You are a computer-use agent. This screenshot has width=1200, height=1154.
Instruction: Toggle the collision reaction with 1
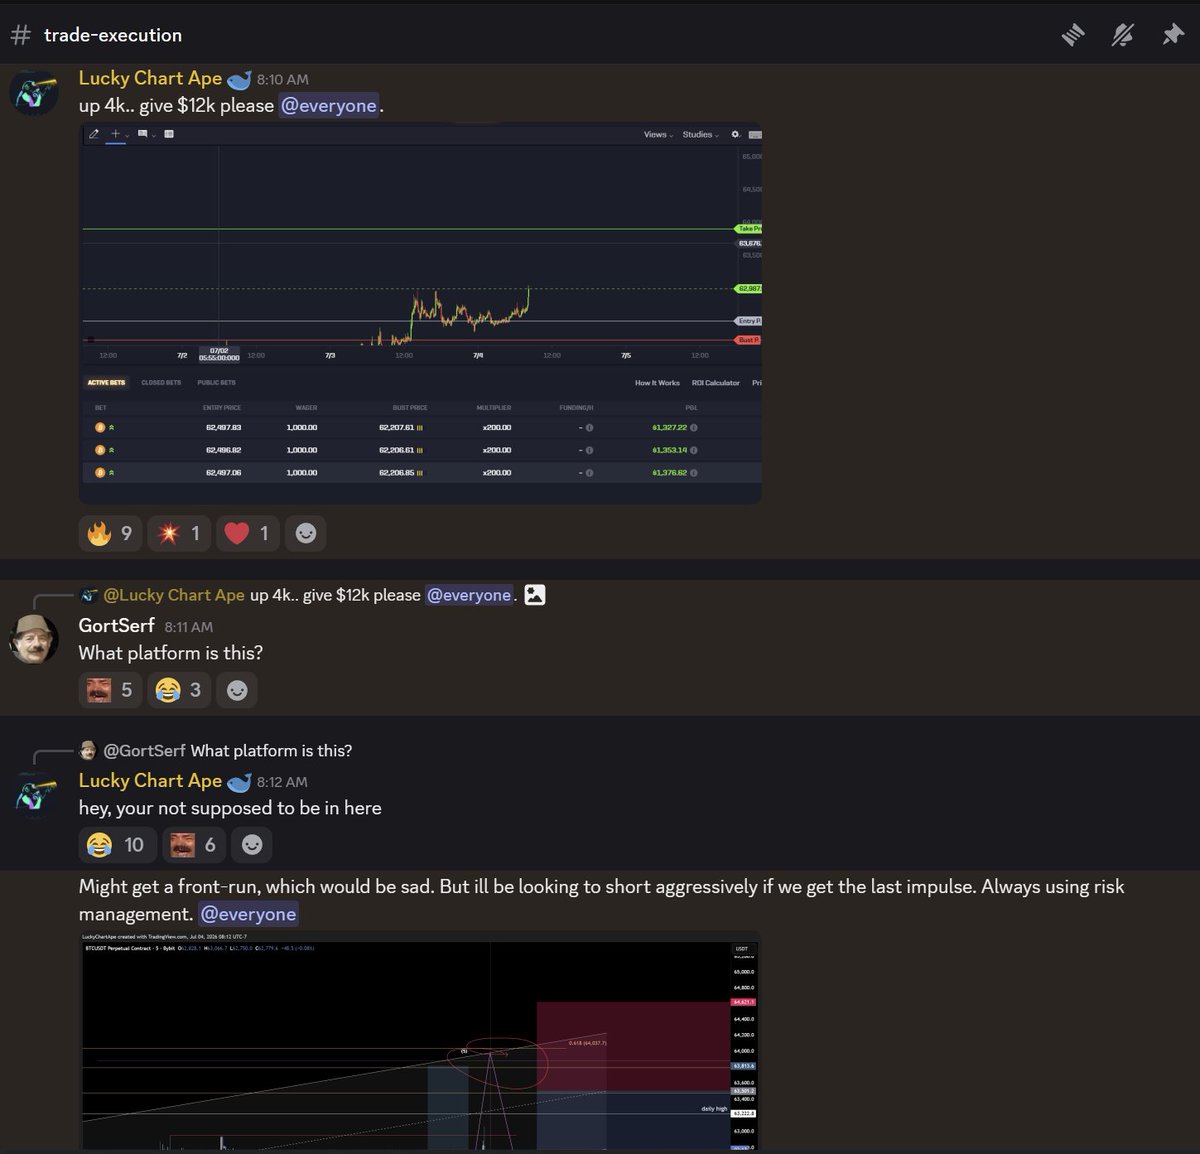[x=179, y=533]
